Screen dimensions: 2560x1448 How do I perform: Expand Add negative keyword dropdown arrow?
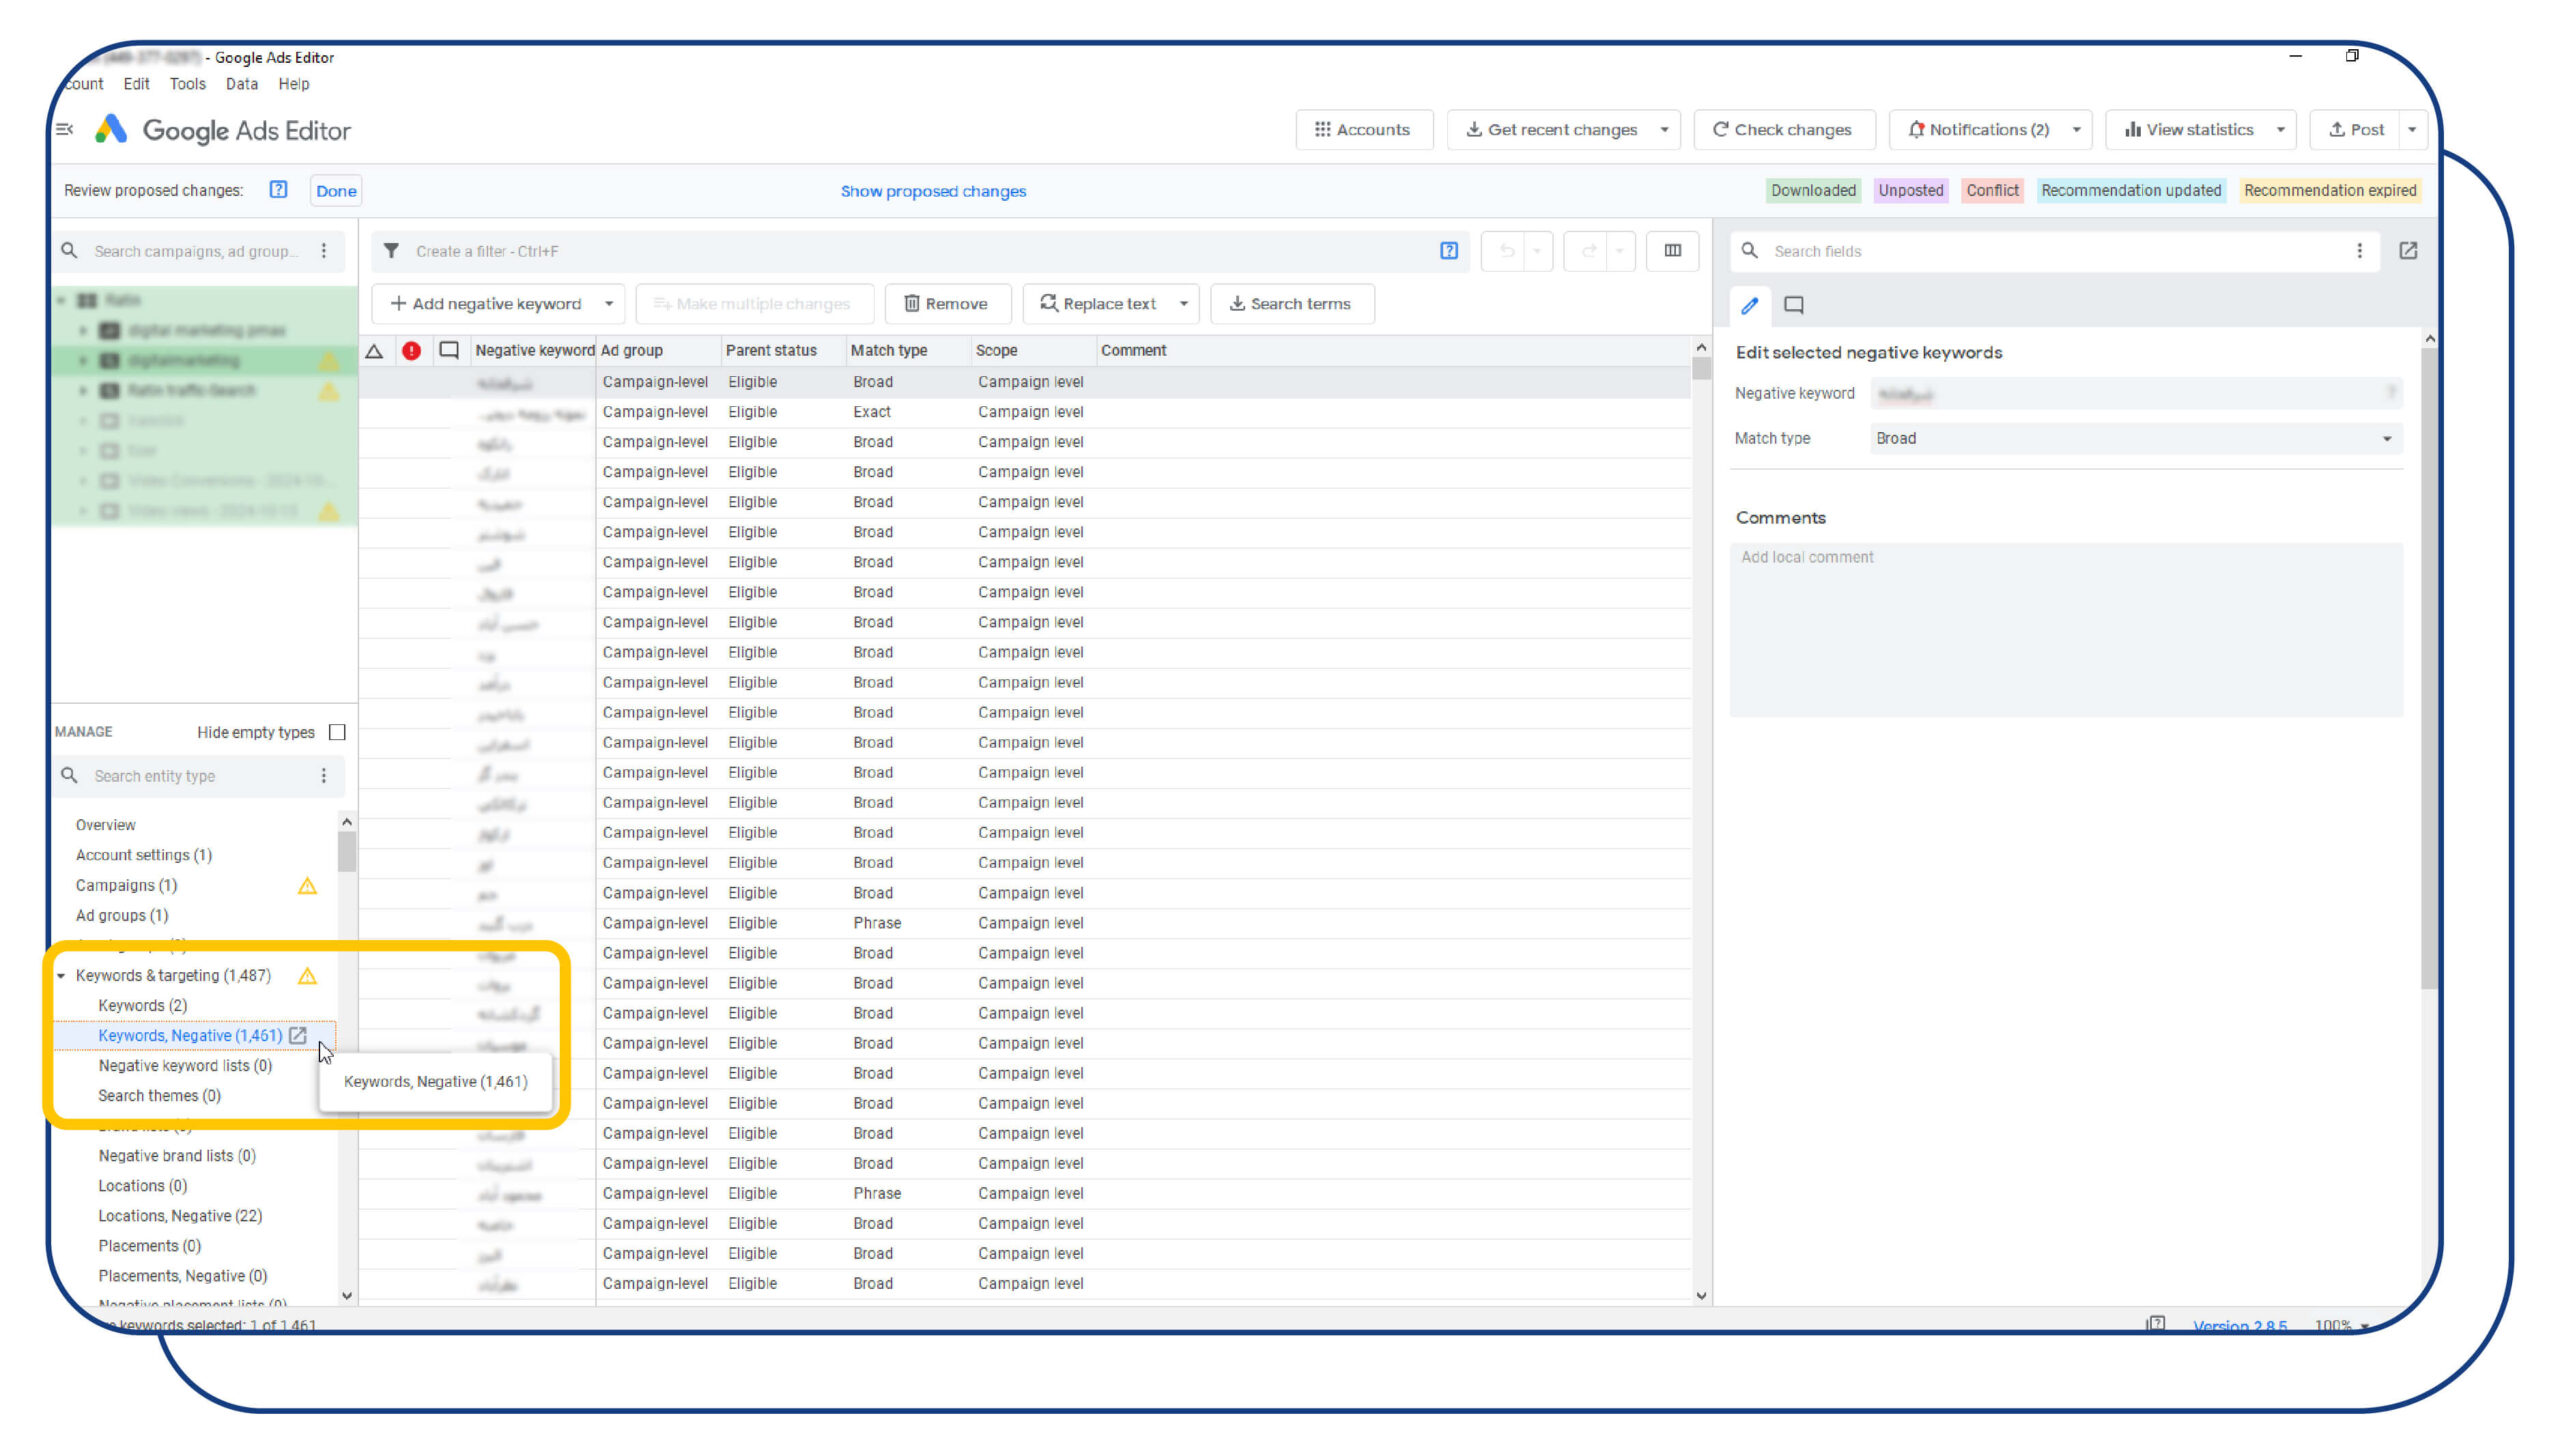click(x=609, y=304)
